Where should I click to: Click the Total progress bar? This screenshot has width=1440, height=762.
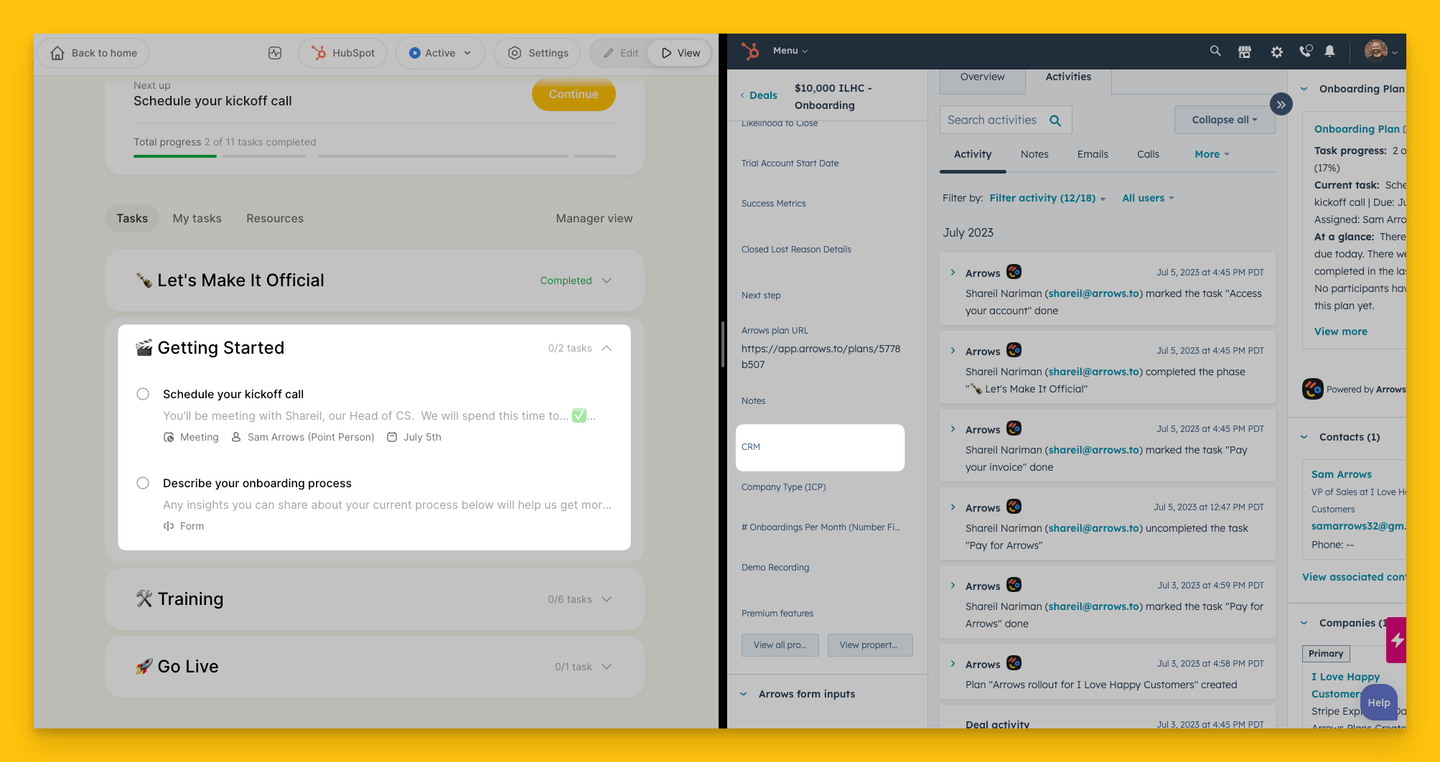[375, 156]
